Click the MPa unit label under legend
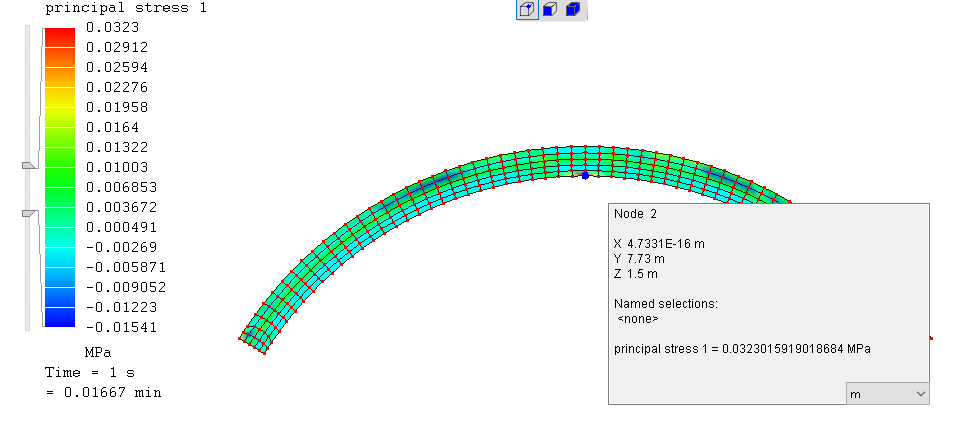The width and height of the screenshot is (954, 436). 97,353
